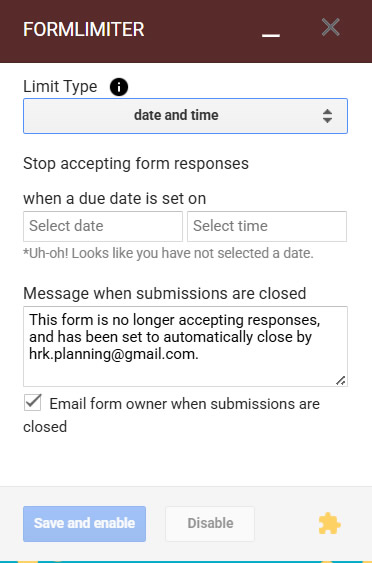Close the FormLimiter sidebar

pyautogui.click(x=330, y=28)
